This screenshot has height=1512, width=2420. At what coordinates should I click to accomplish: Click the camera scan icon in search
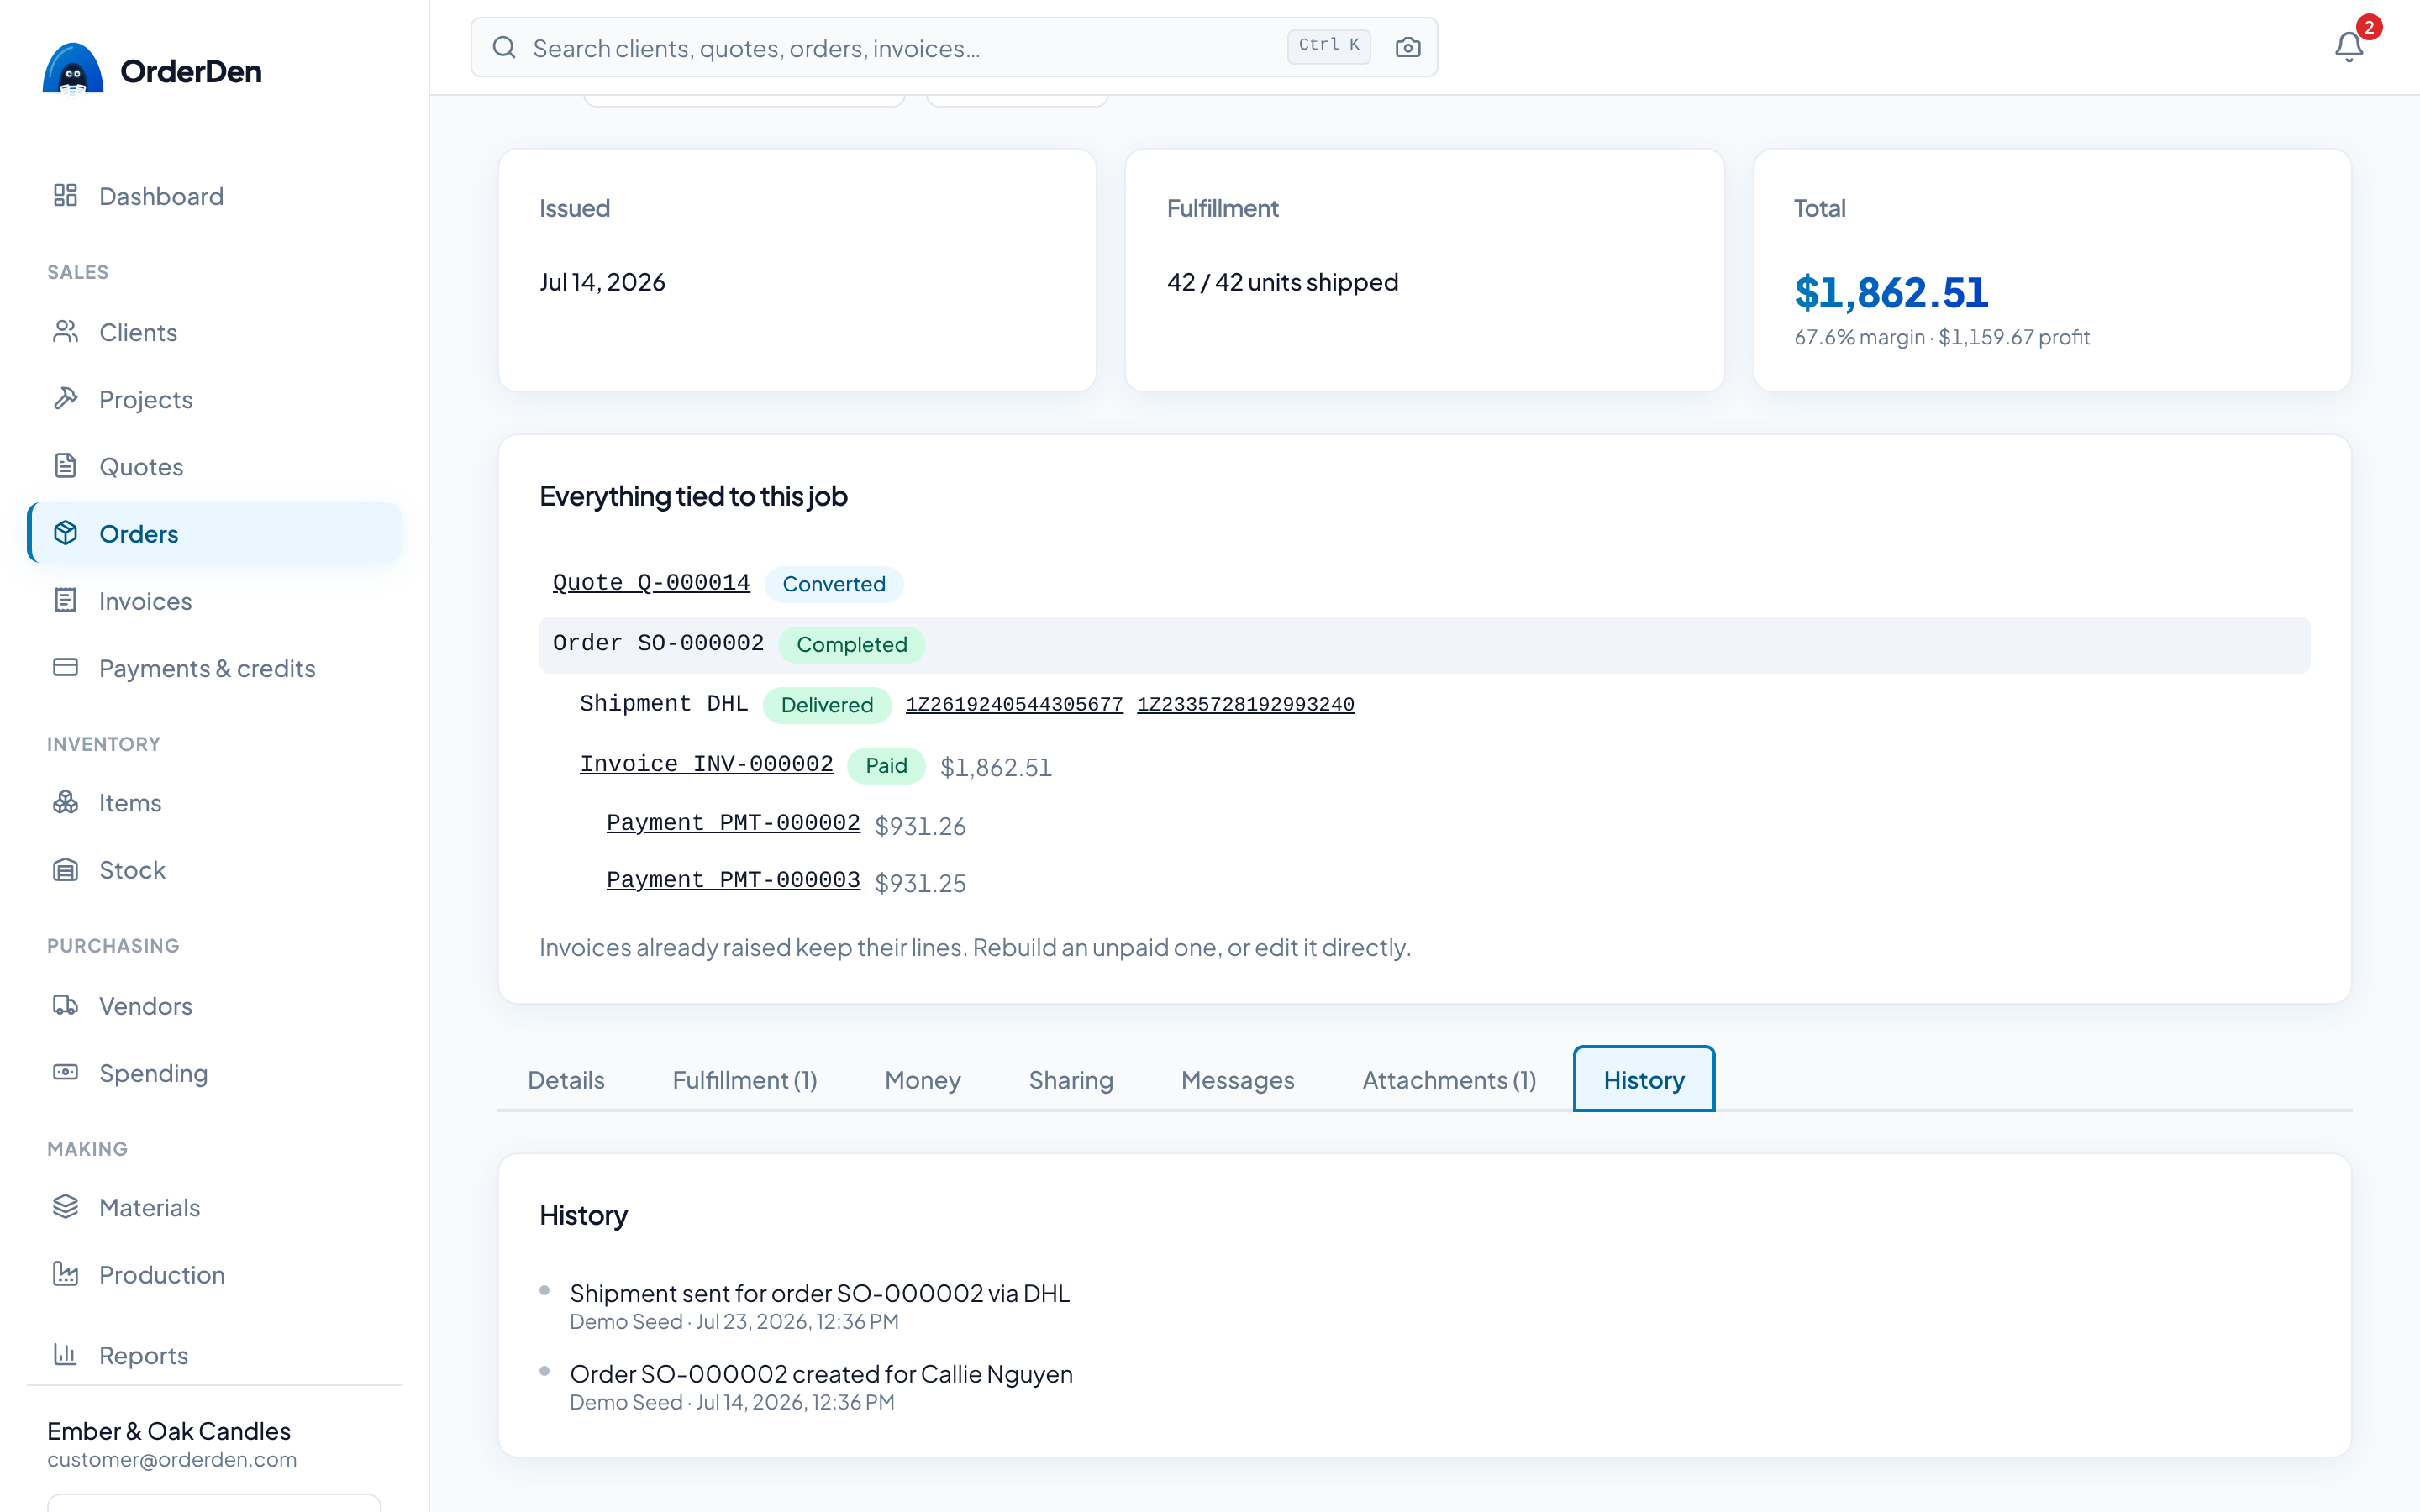(1408, 47)
